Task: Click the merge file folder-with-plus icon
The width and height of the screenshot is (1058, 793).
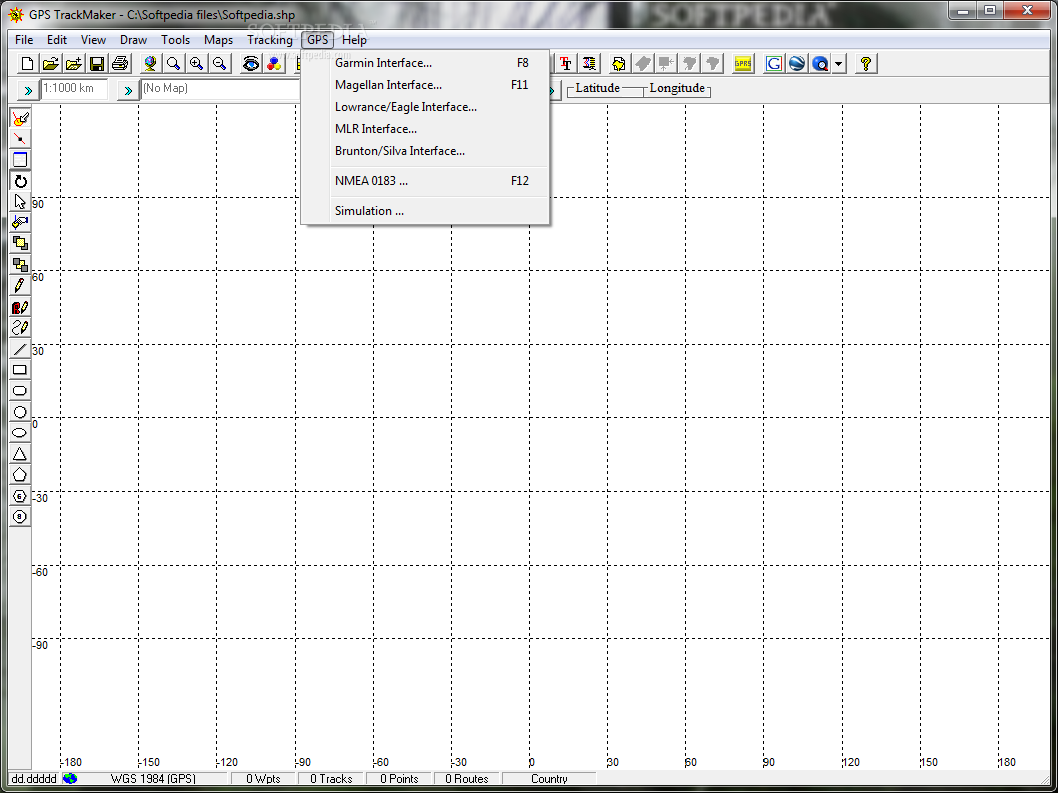Action: (74, 63)
